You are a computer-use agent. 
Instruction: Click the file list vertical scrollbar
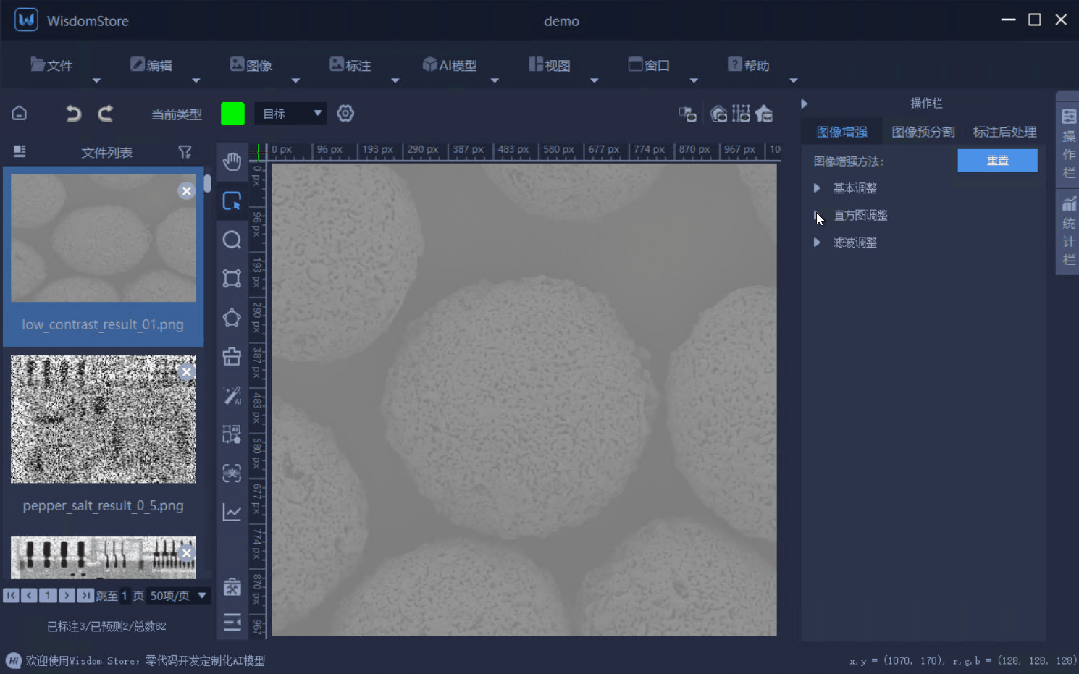tap(207, 183)
